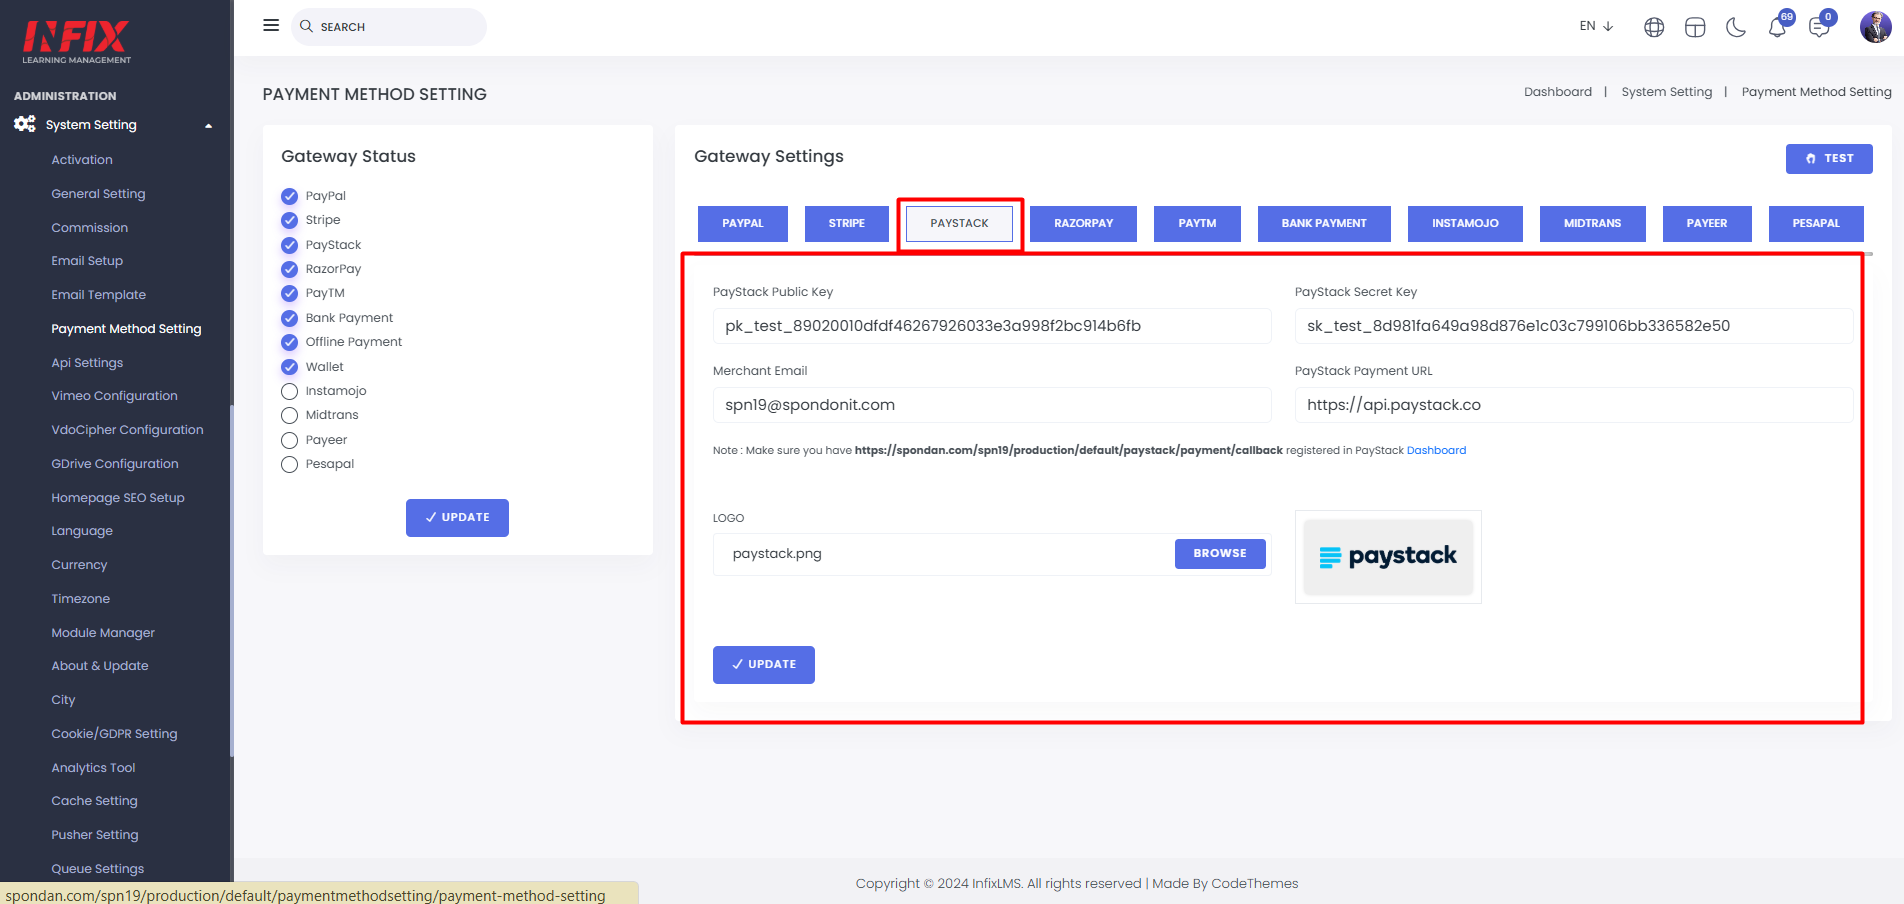Switch to the MIDTRANS tab
1904x904 pixels.
[1592, 223]
